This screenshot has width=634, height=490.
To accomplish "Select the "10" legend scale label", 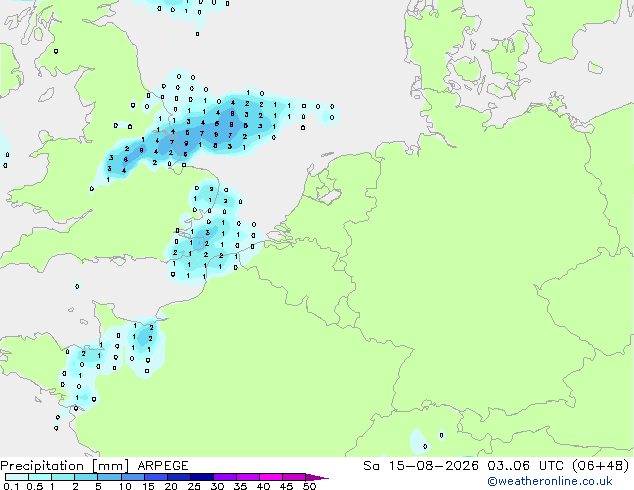I will (125, 486).
